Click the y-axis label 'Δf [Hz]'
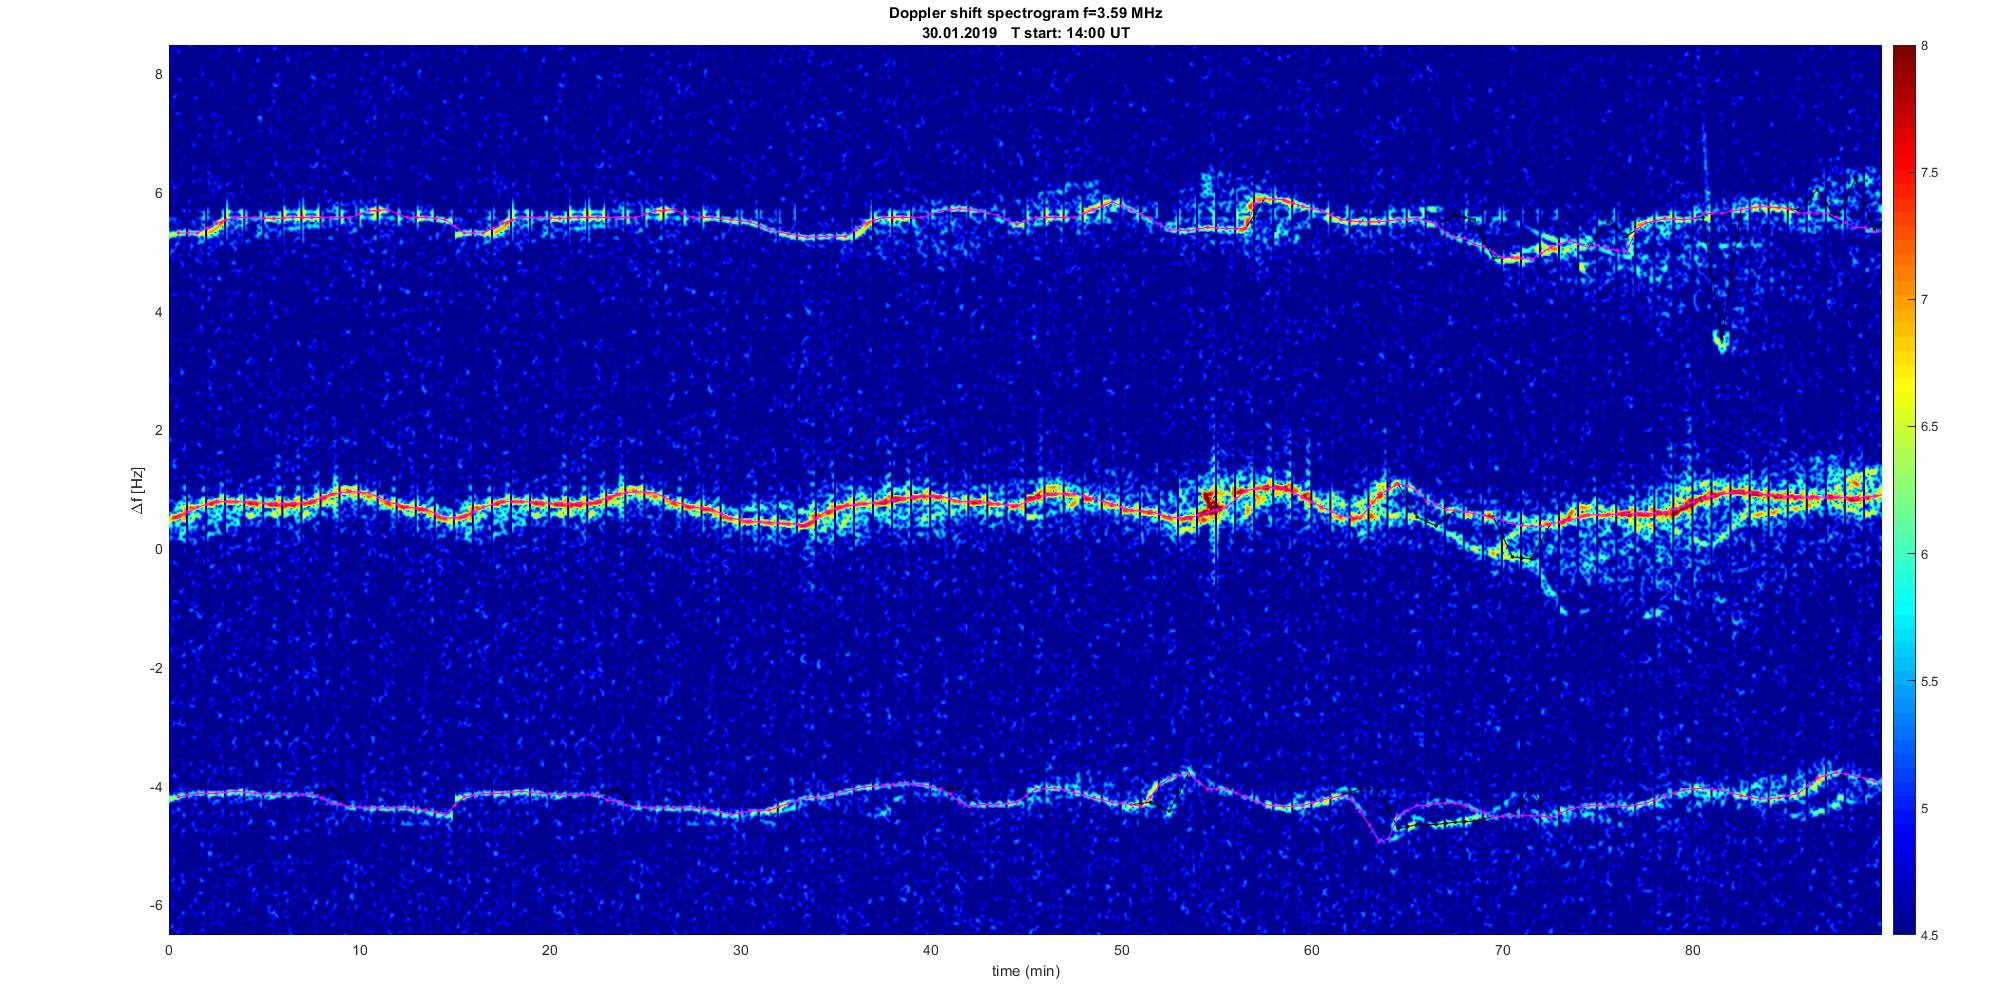Viewport: 2000px width, 1003px height. [136, 491]
